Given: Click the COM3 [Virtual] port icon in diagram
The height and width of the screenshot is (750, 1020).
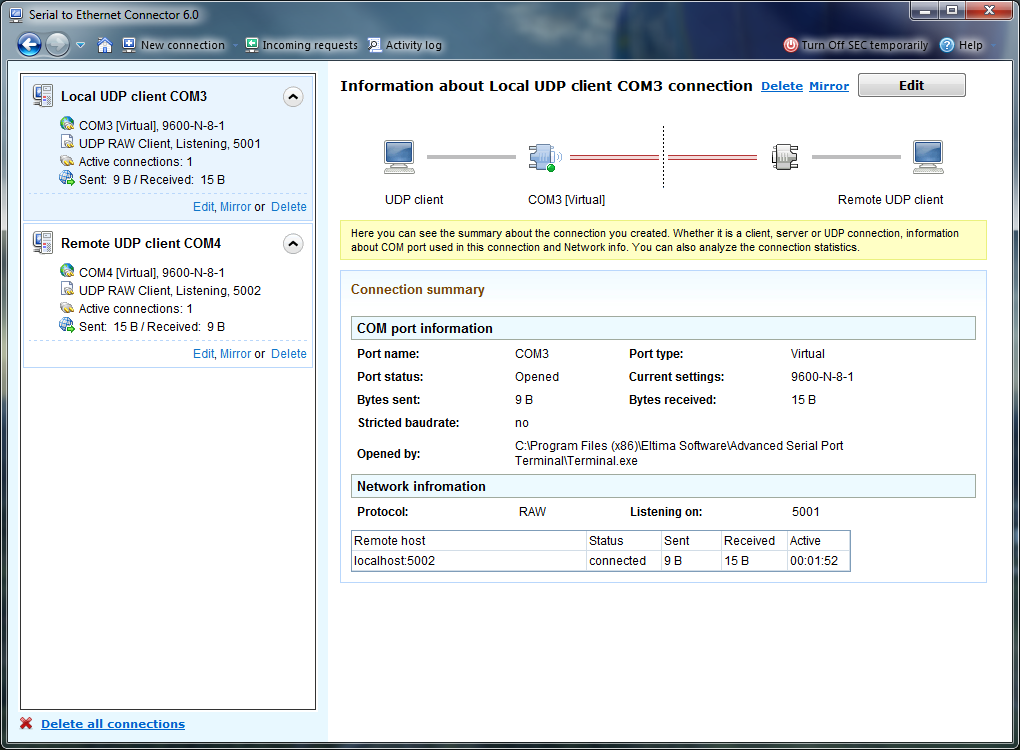Looking at the screenshot, I should click(x=544, y=157).
